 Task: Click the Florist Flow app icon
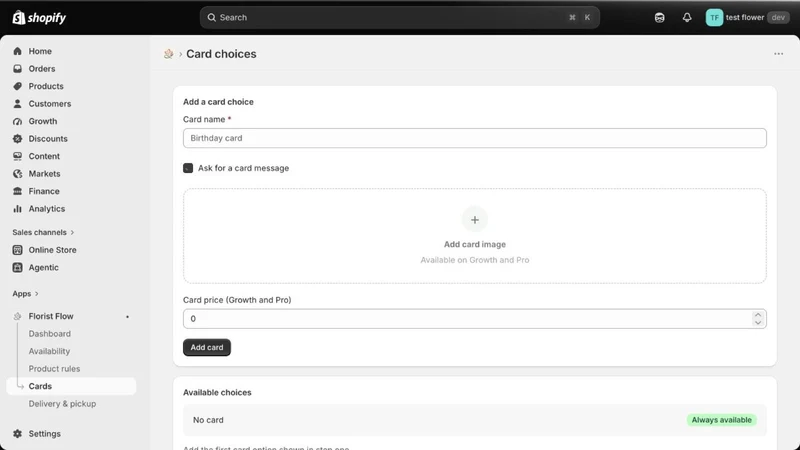pos(17,316)
